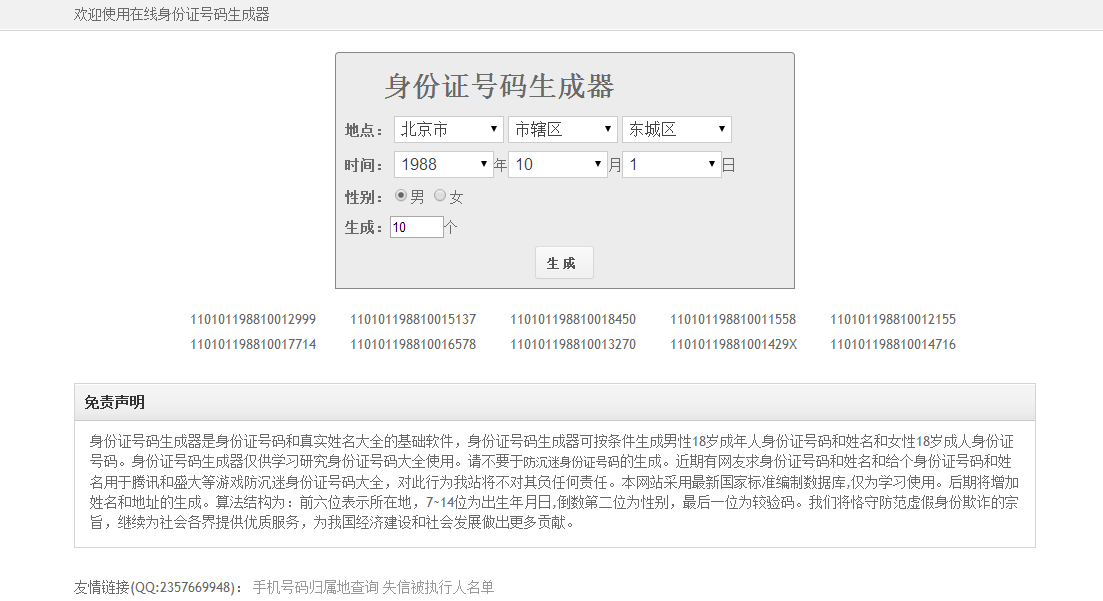This screenshot has height=601, width=1103.
Task: Select the 男 gender radio button
Action: pos(402,196)
